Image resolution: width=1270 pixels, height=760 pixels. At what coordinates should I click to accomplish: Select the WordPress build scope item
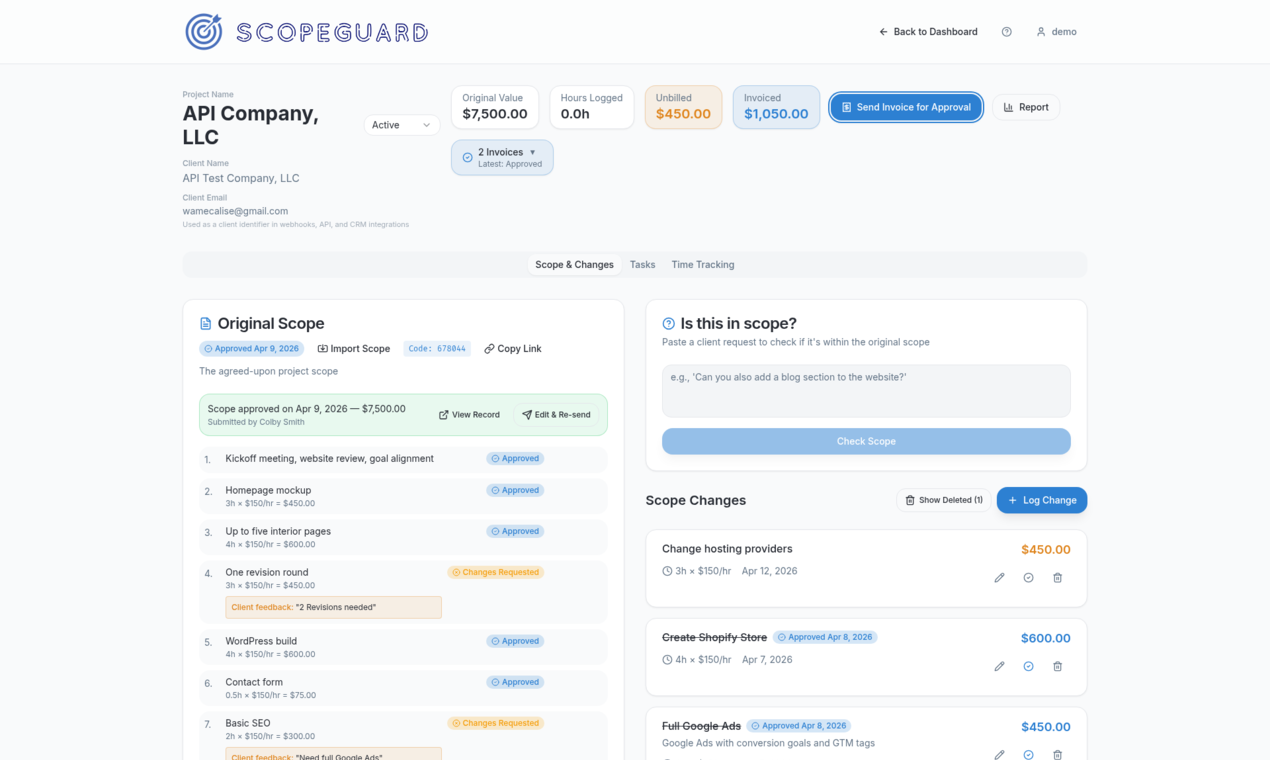(403, 647)
